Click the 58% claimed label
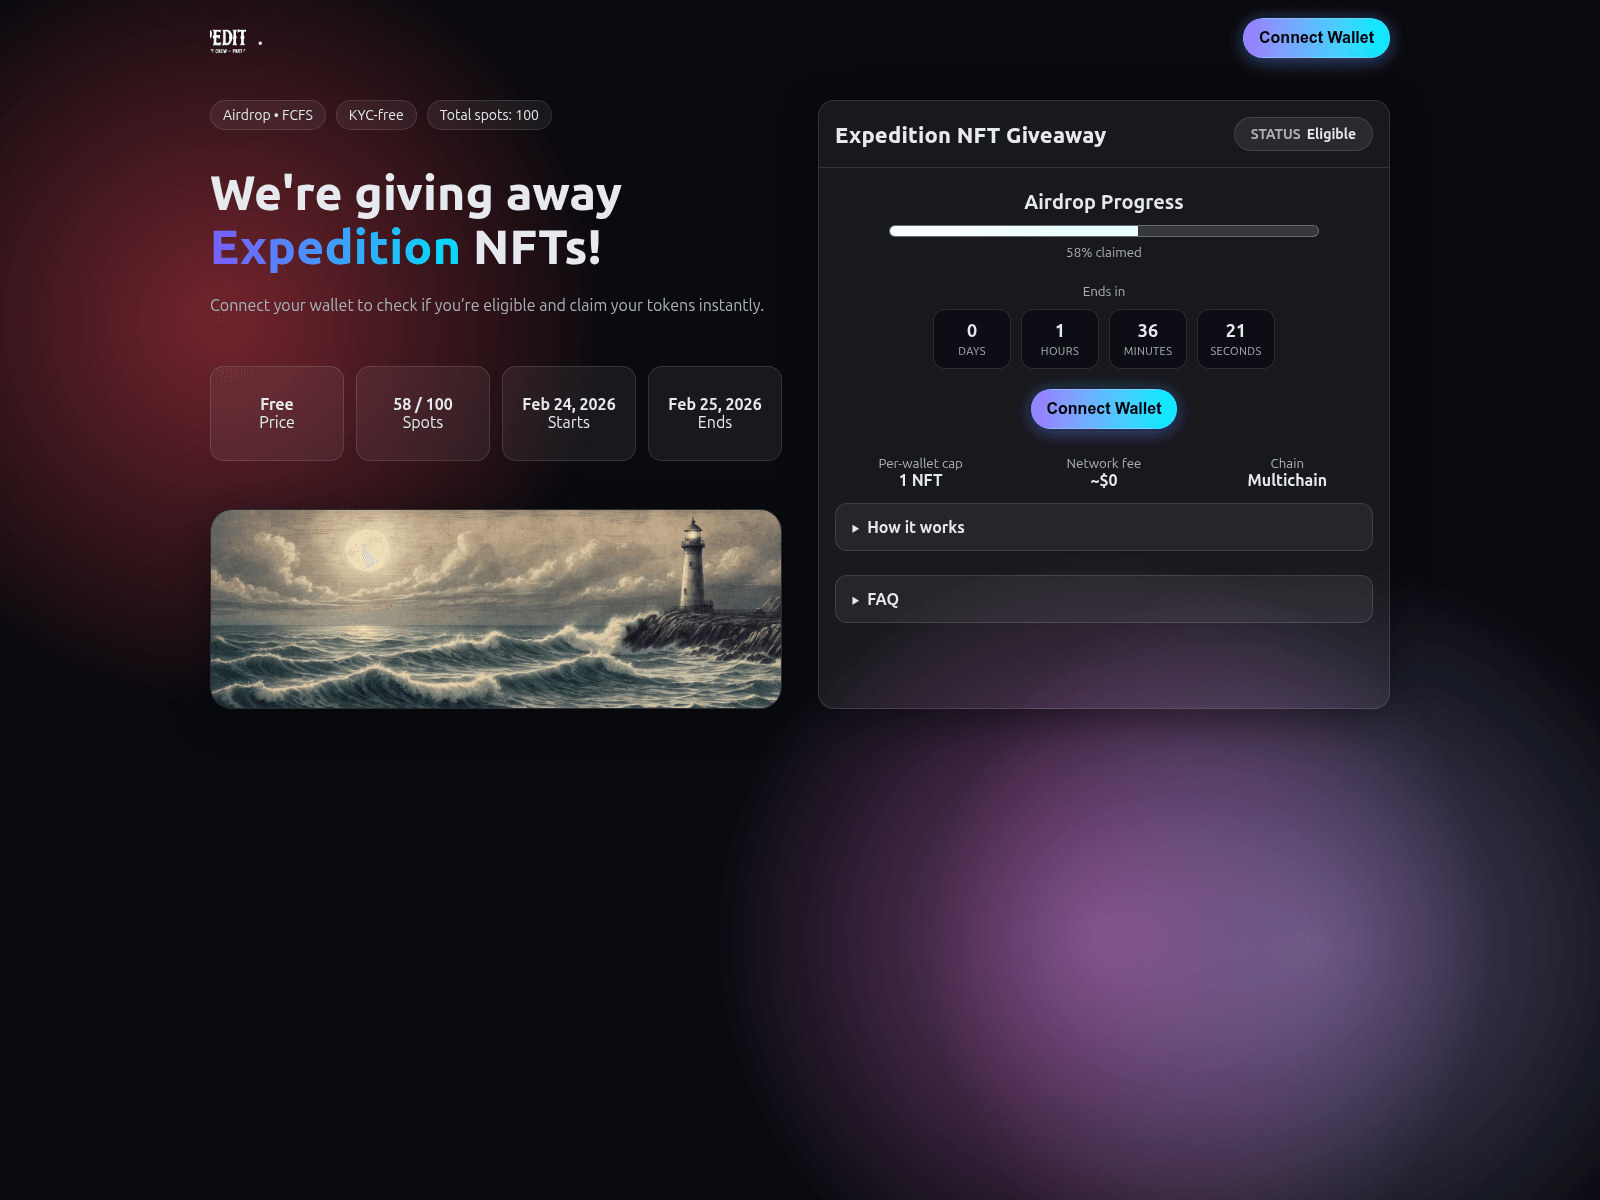The height and width of the screenshot is (1200, 1600). [x=1104, y=253]
